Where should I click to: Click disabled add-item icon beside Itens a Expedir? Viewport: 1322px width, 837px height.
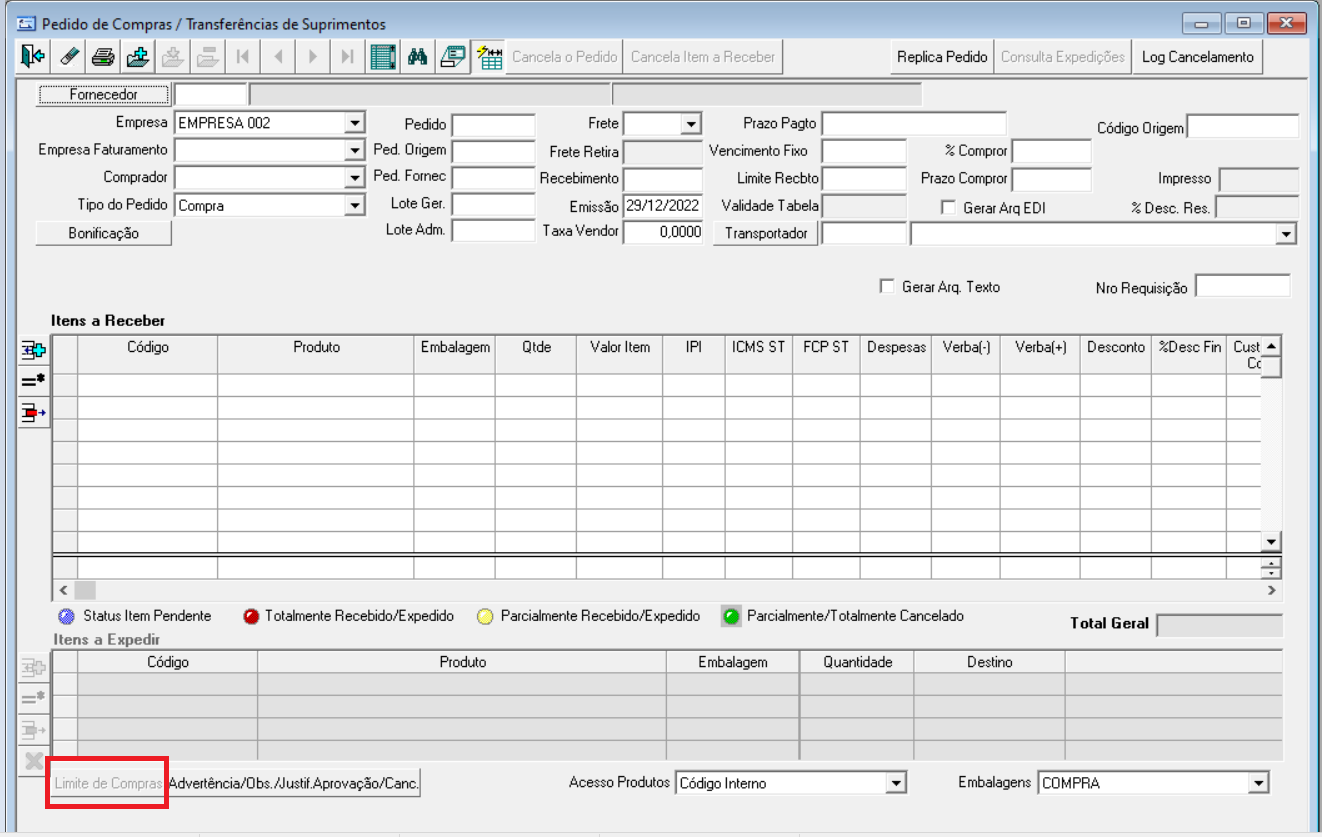click(34, 668)
